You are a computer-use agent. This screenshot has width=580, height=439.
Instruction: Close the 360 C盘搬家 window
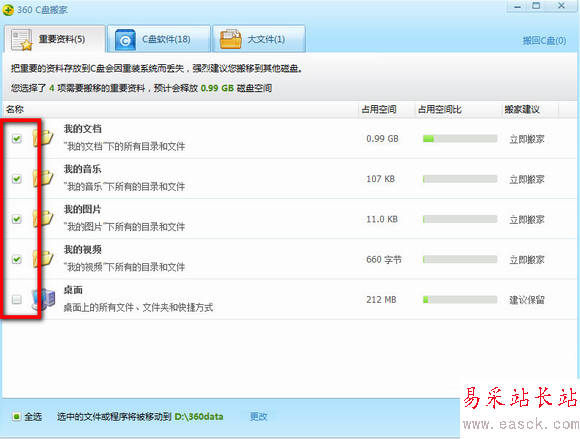pyautogui.click(x=561, y=6)
